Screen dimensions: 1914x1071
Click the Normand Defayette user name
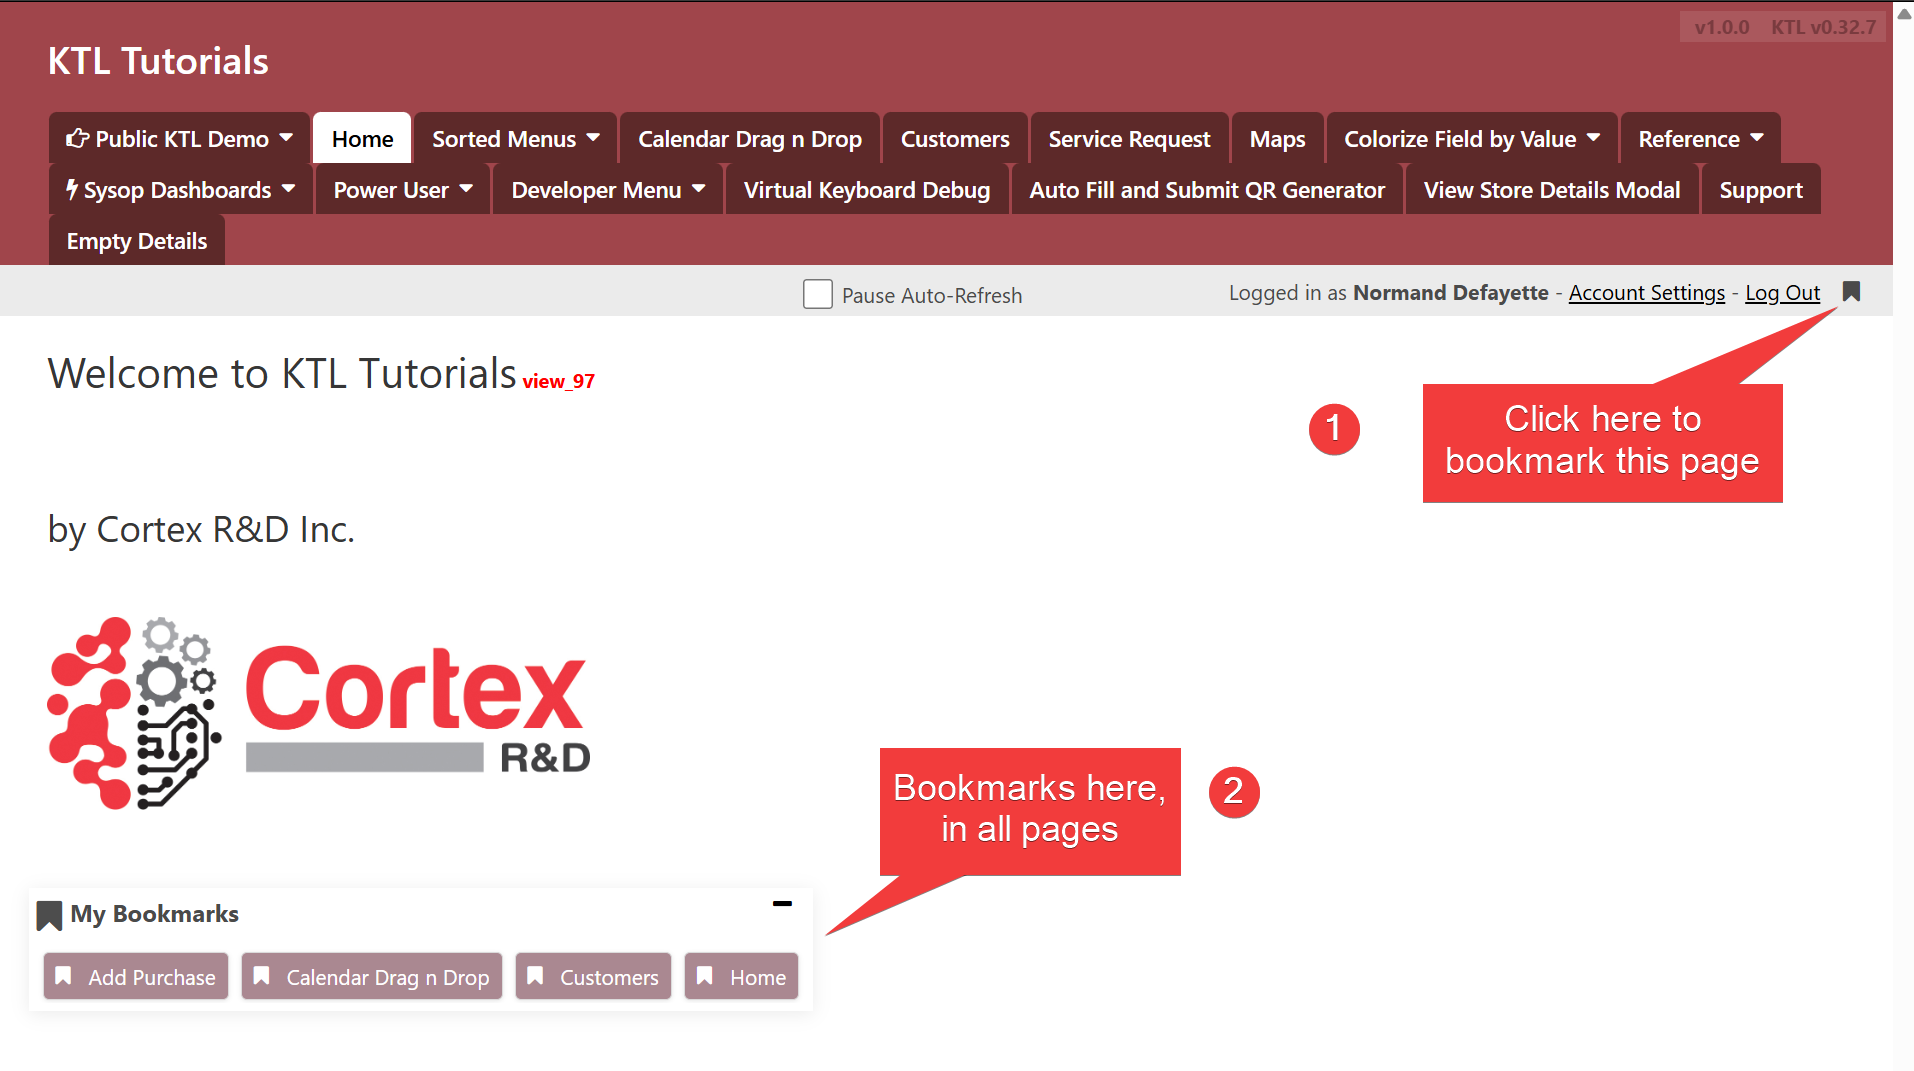point(1450,293)
